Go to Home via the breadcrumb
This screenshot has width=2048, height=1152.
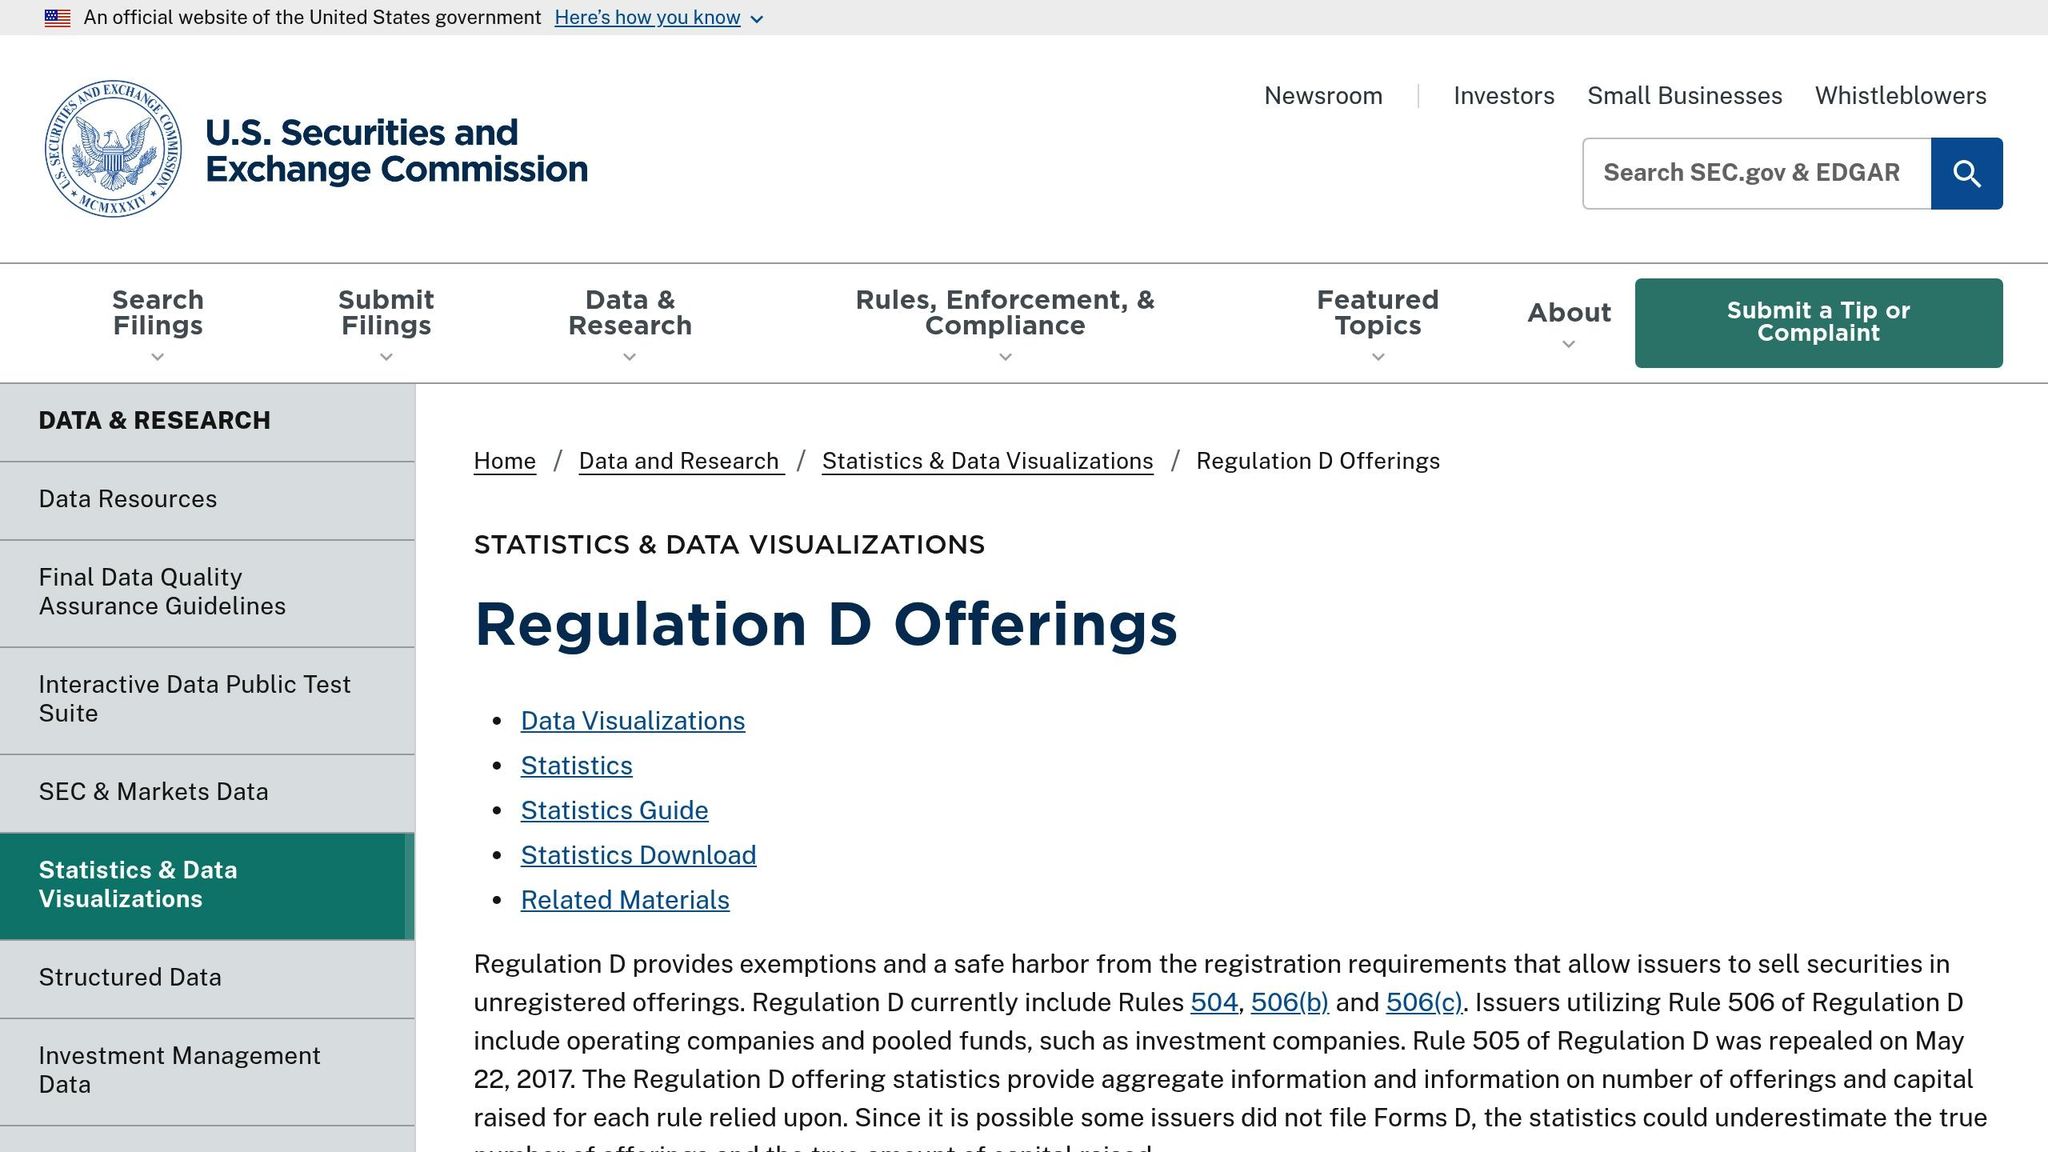pos(504,461)
